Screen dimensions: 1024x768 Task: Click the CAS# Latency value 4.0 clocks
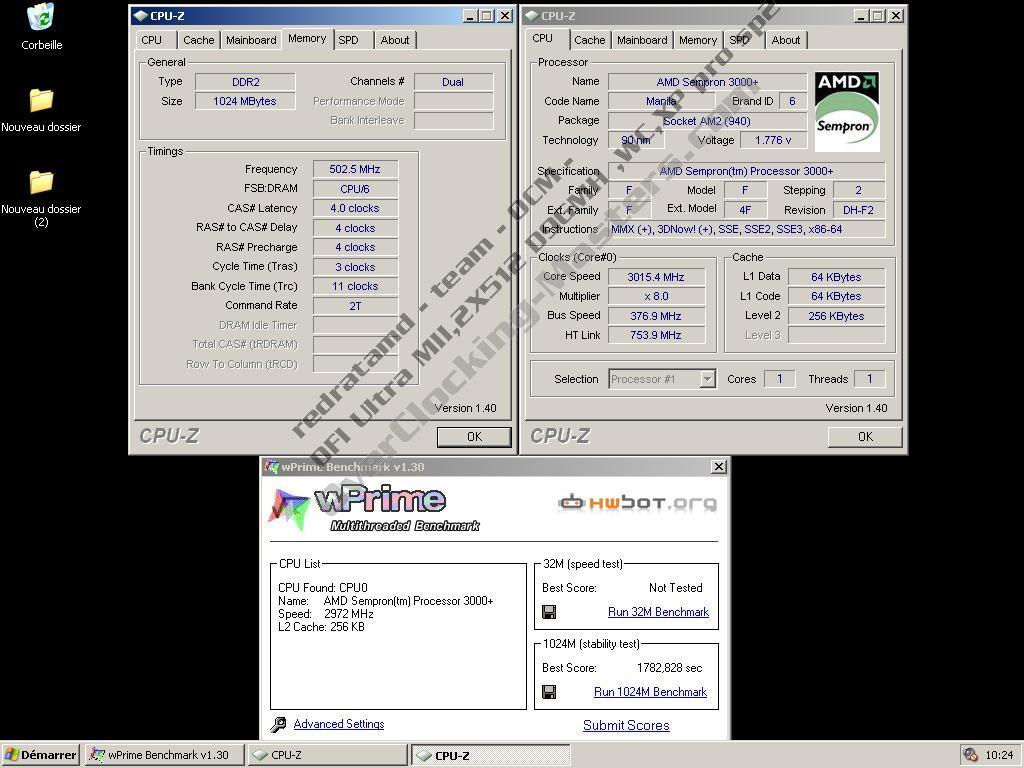coord(355,208)
